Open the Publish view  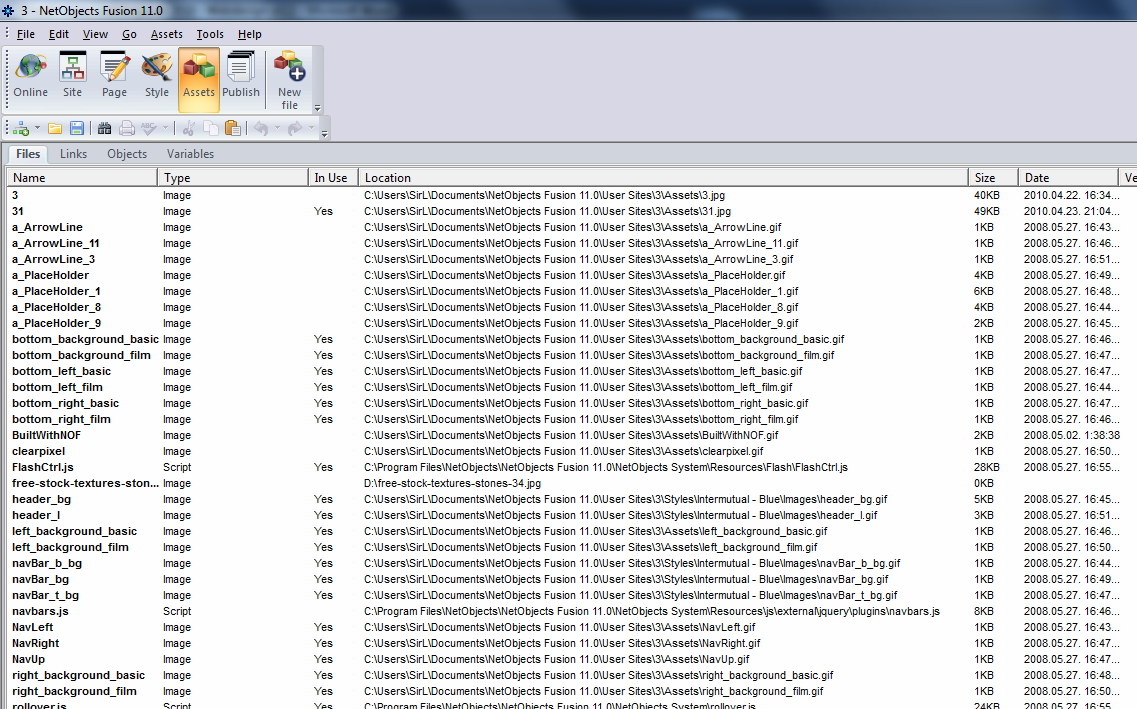click(241, 76)
